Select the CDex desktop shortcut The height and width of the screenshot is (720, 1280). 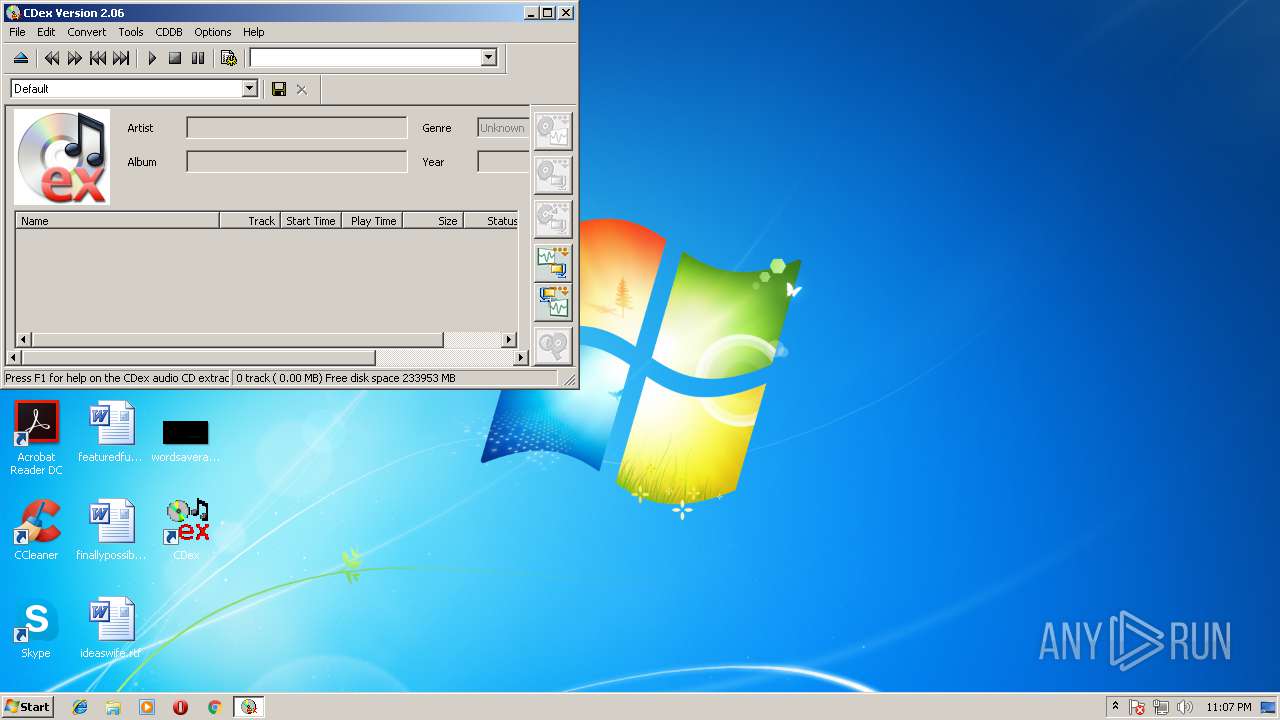click(186, 530)
